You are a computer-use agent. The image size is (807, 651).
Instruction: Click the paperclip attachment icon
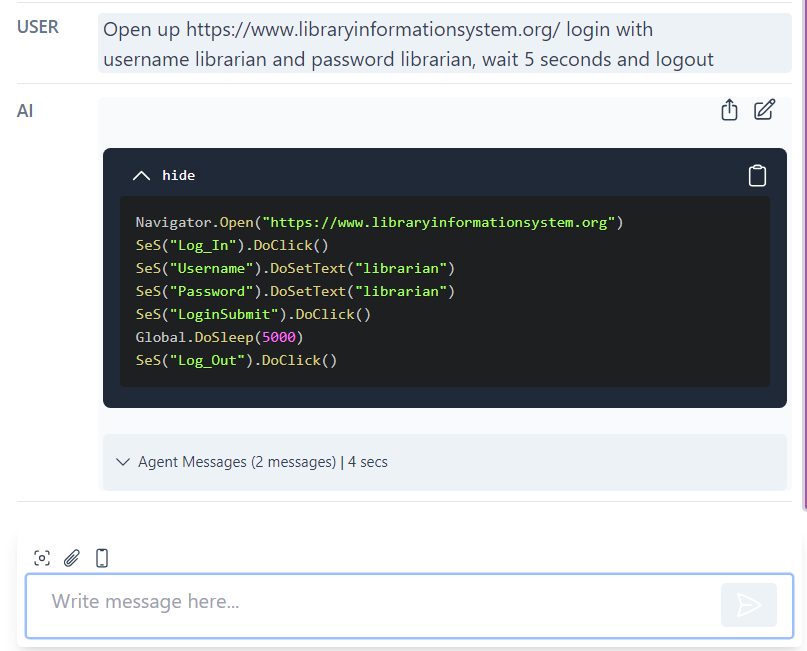[72, 558]
